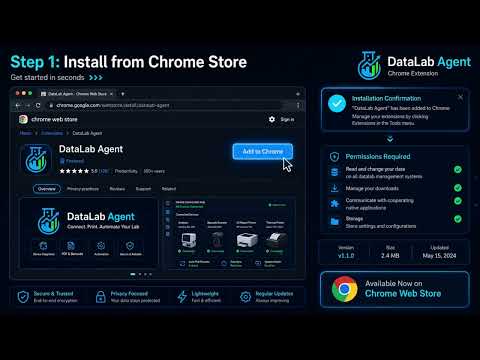
Task: Click the Permissions Required shield icon
Action: point(334,157)
